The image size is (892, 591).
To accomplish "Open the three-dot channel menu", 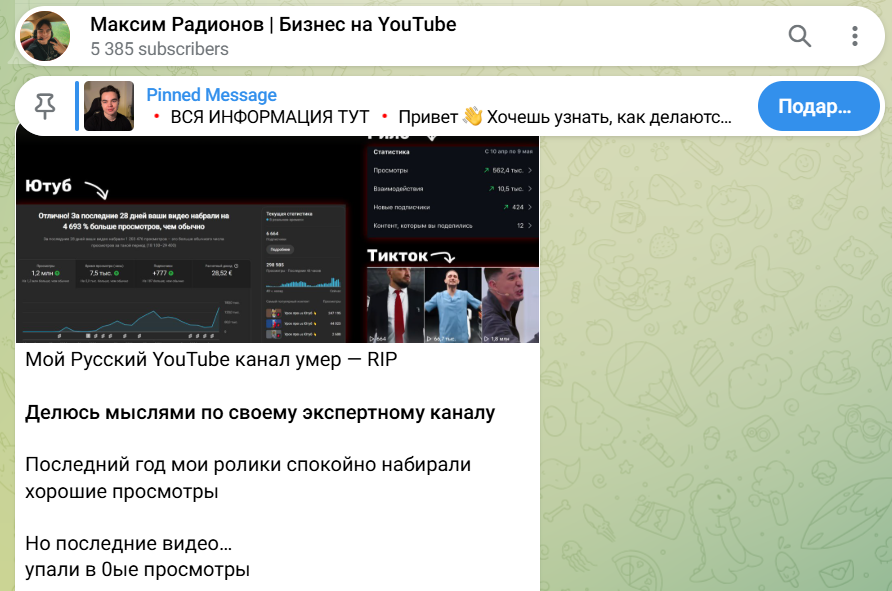I will pyautogui.click(x=854, y=36).
